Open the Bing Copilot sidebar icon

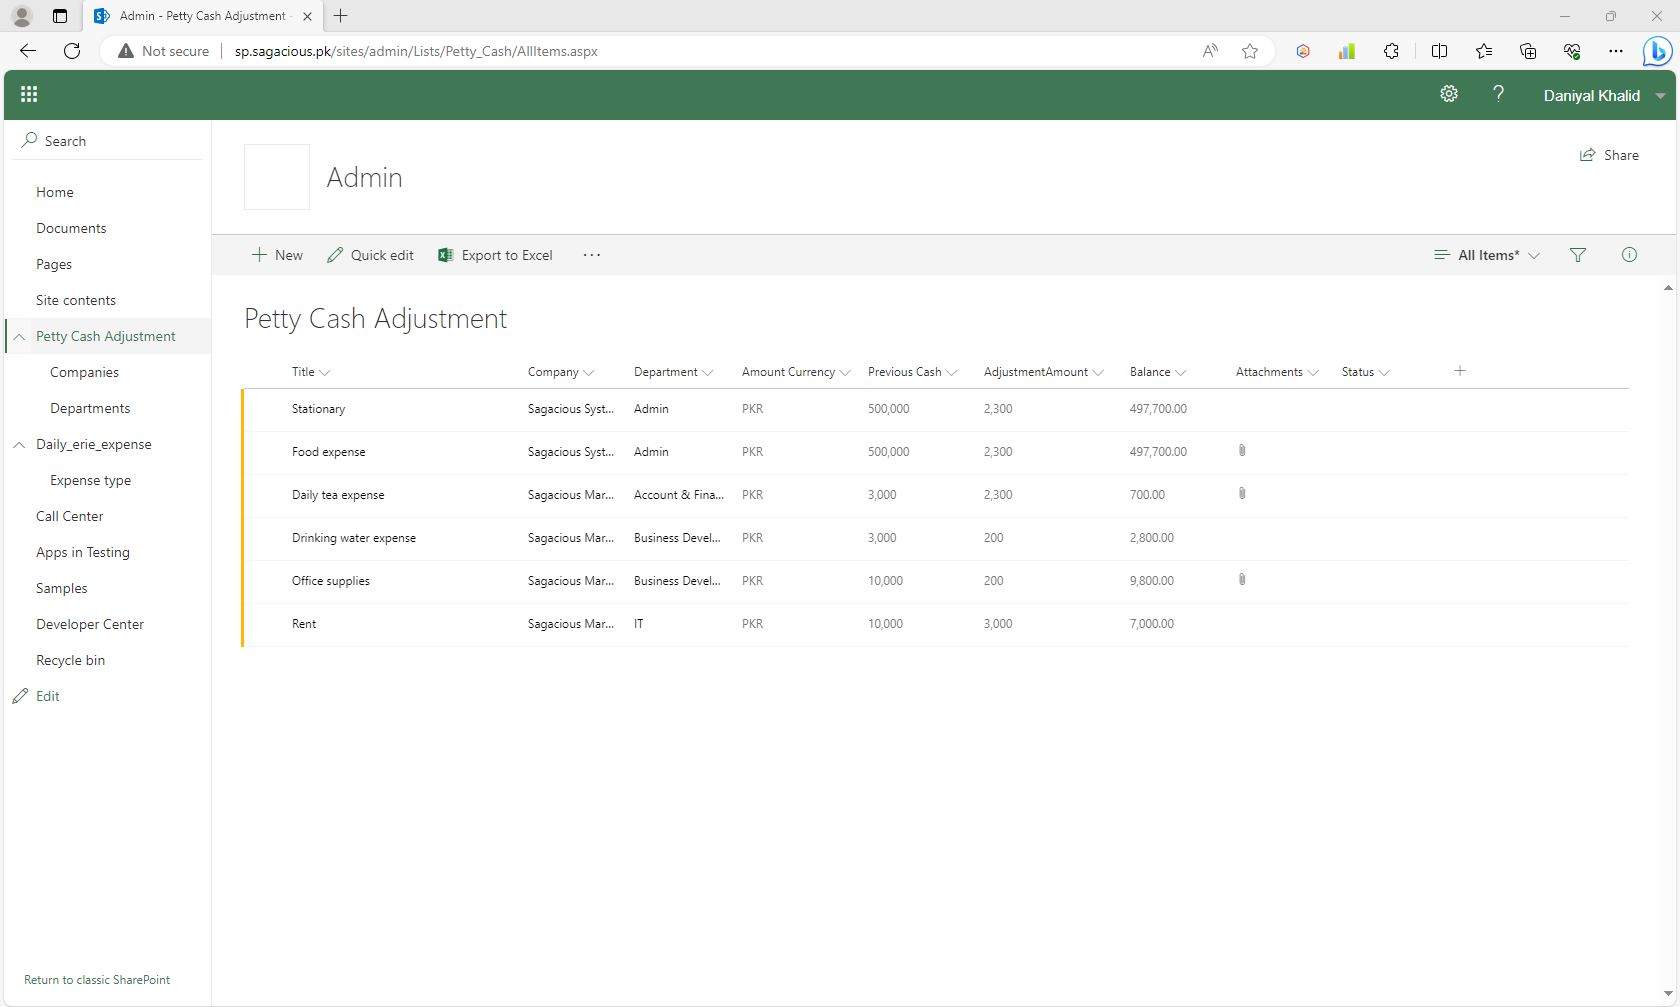1656,51
